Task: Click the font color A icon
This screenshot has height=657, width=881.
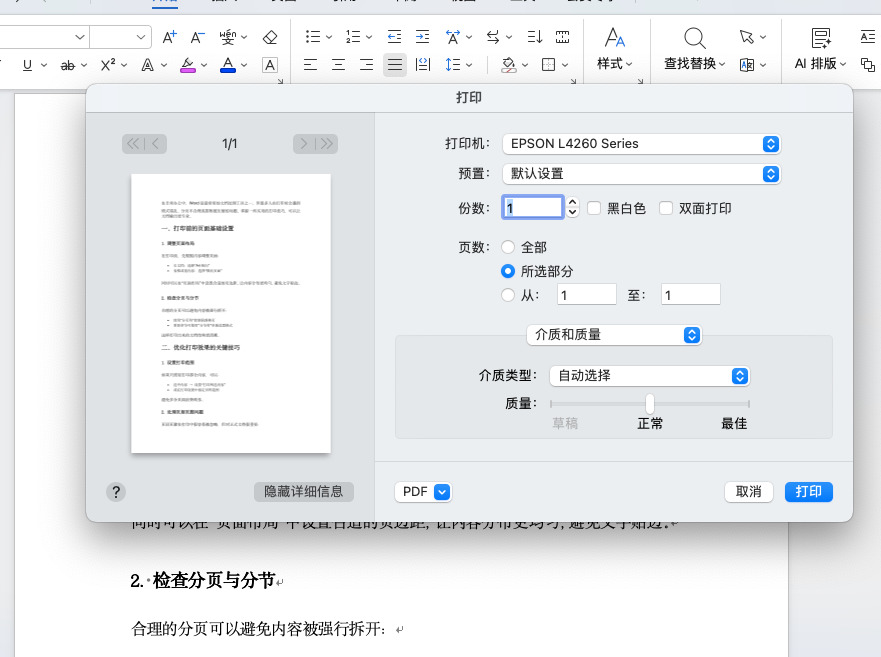Action: [228, 65]
